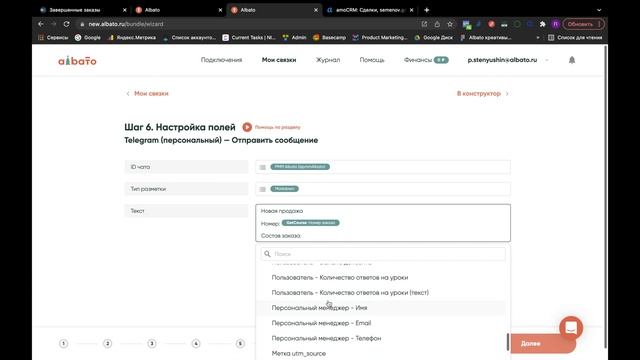The image size is (640, 360).
Task: Go back in browser history
Action: click(40, 24)
